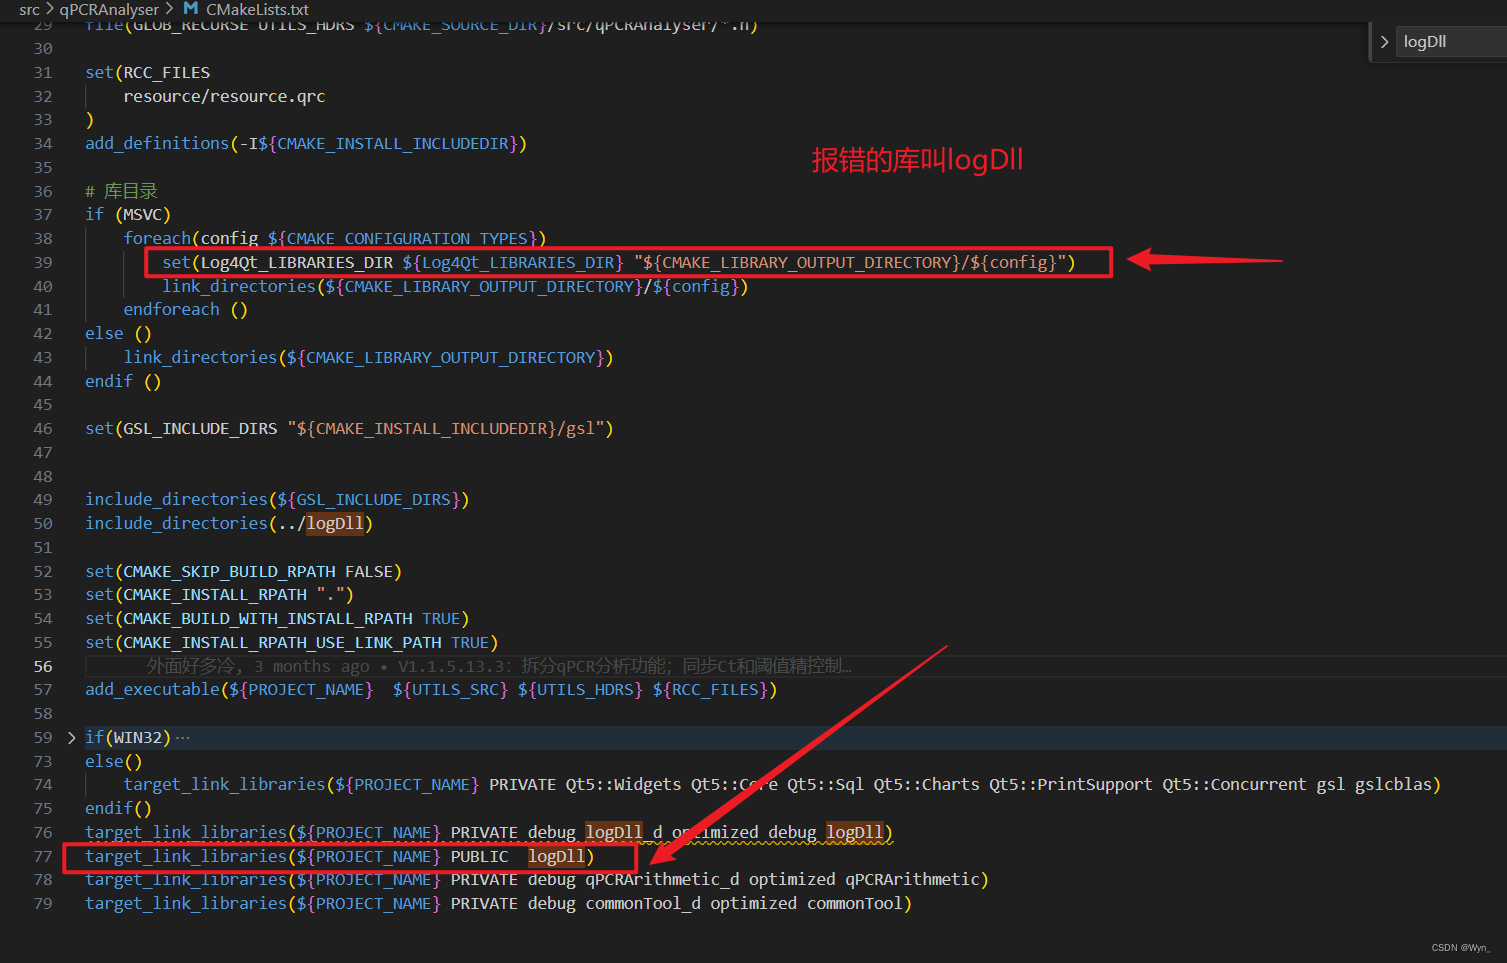Click line number 77 in the gutter

tap(43, 857)
